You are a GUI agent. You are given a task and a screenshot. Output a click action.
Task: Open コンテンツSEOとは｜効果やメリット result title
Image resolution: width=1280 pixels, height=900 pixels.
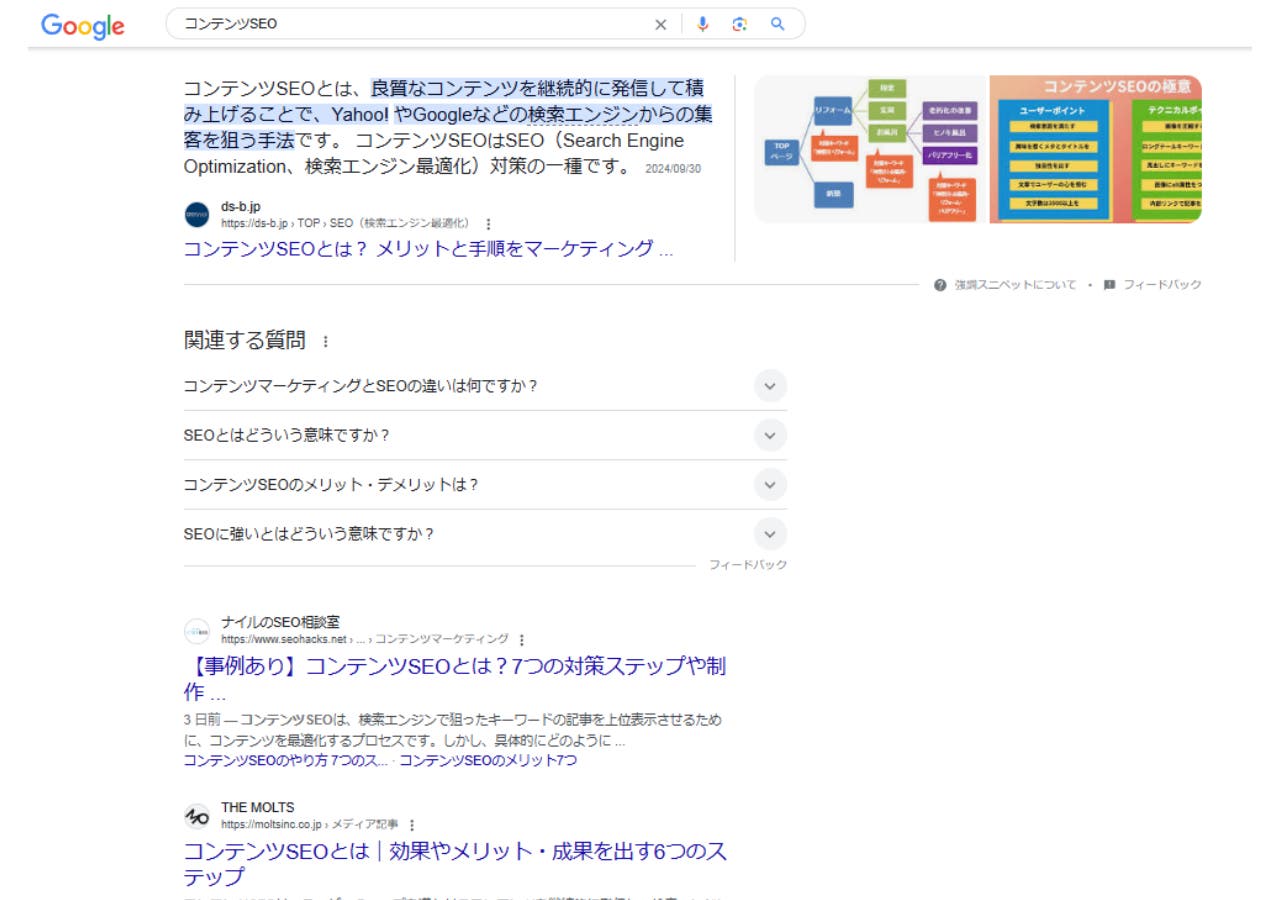click(x=455, y=864)
